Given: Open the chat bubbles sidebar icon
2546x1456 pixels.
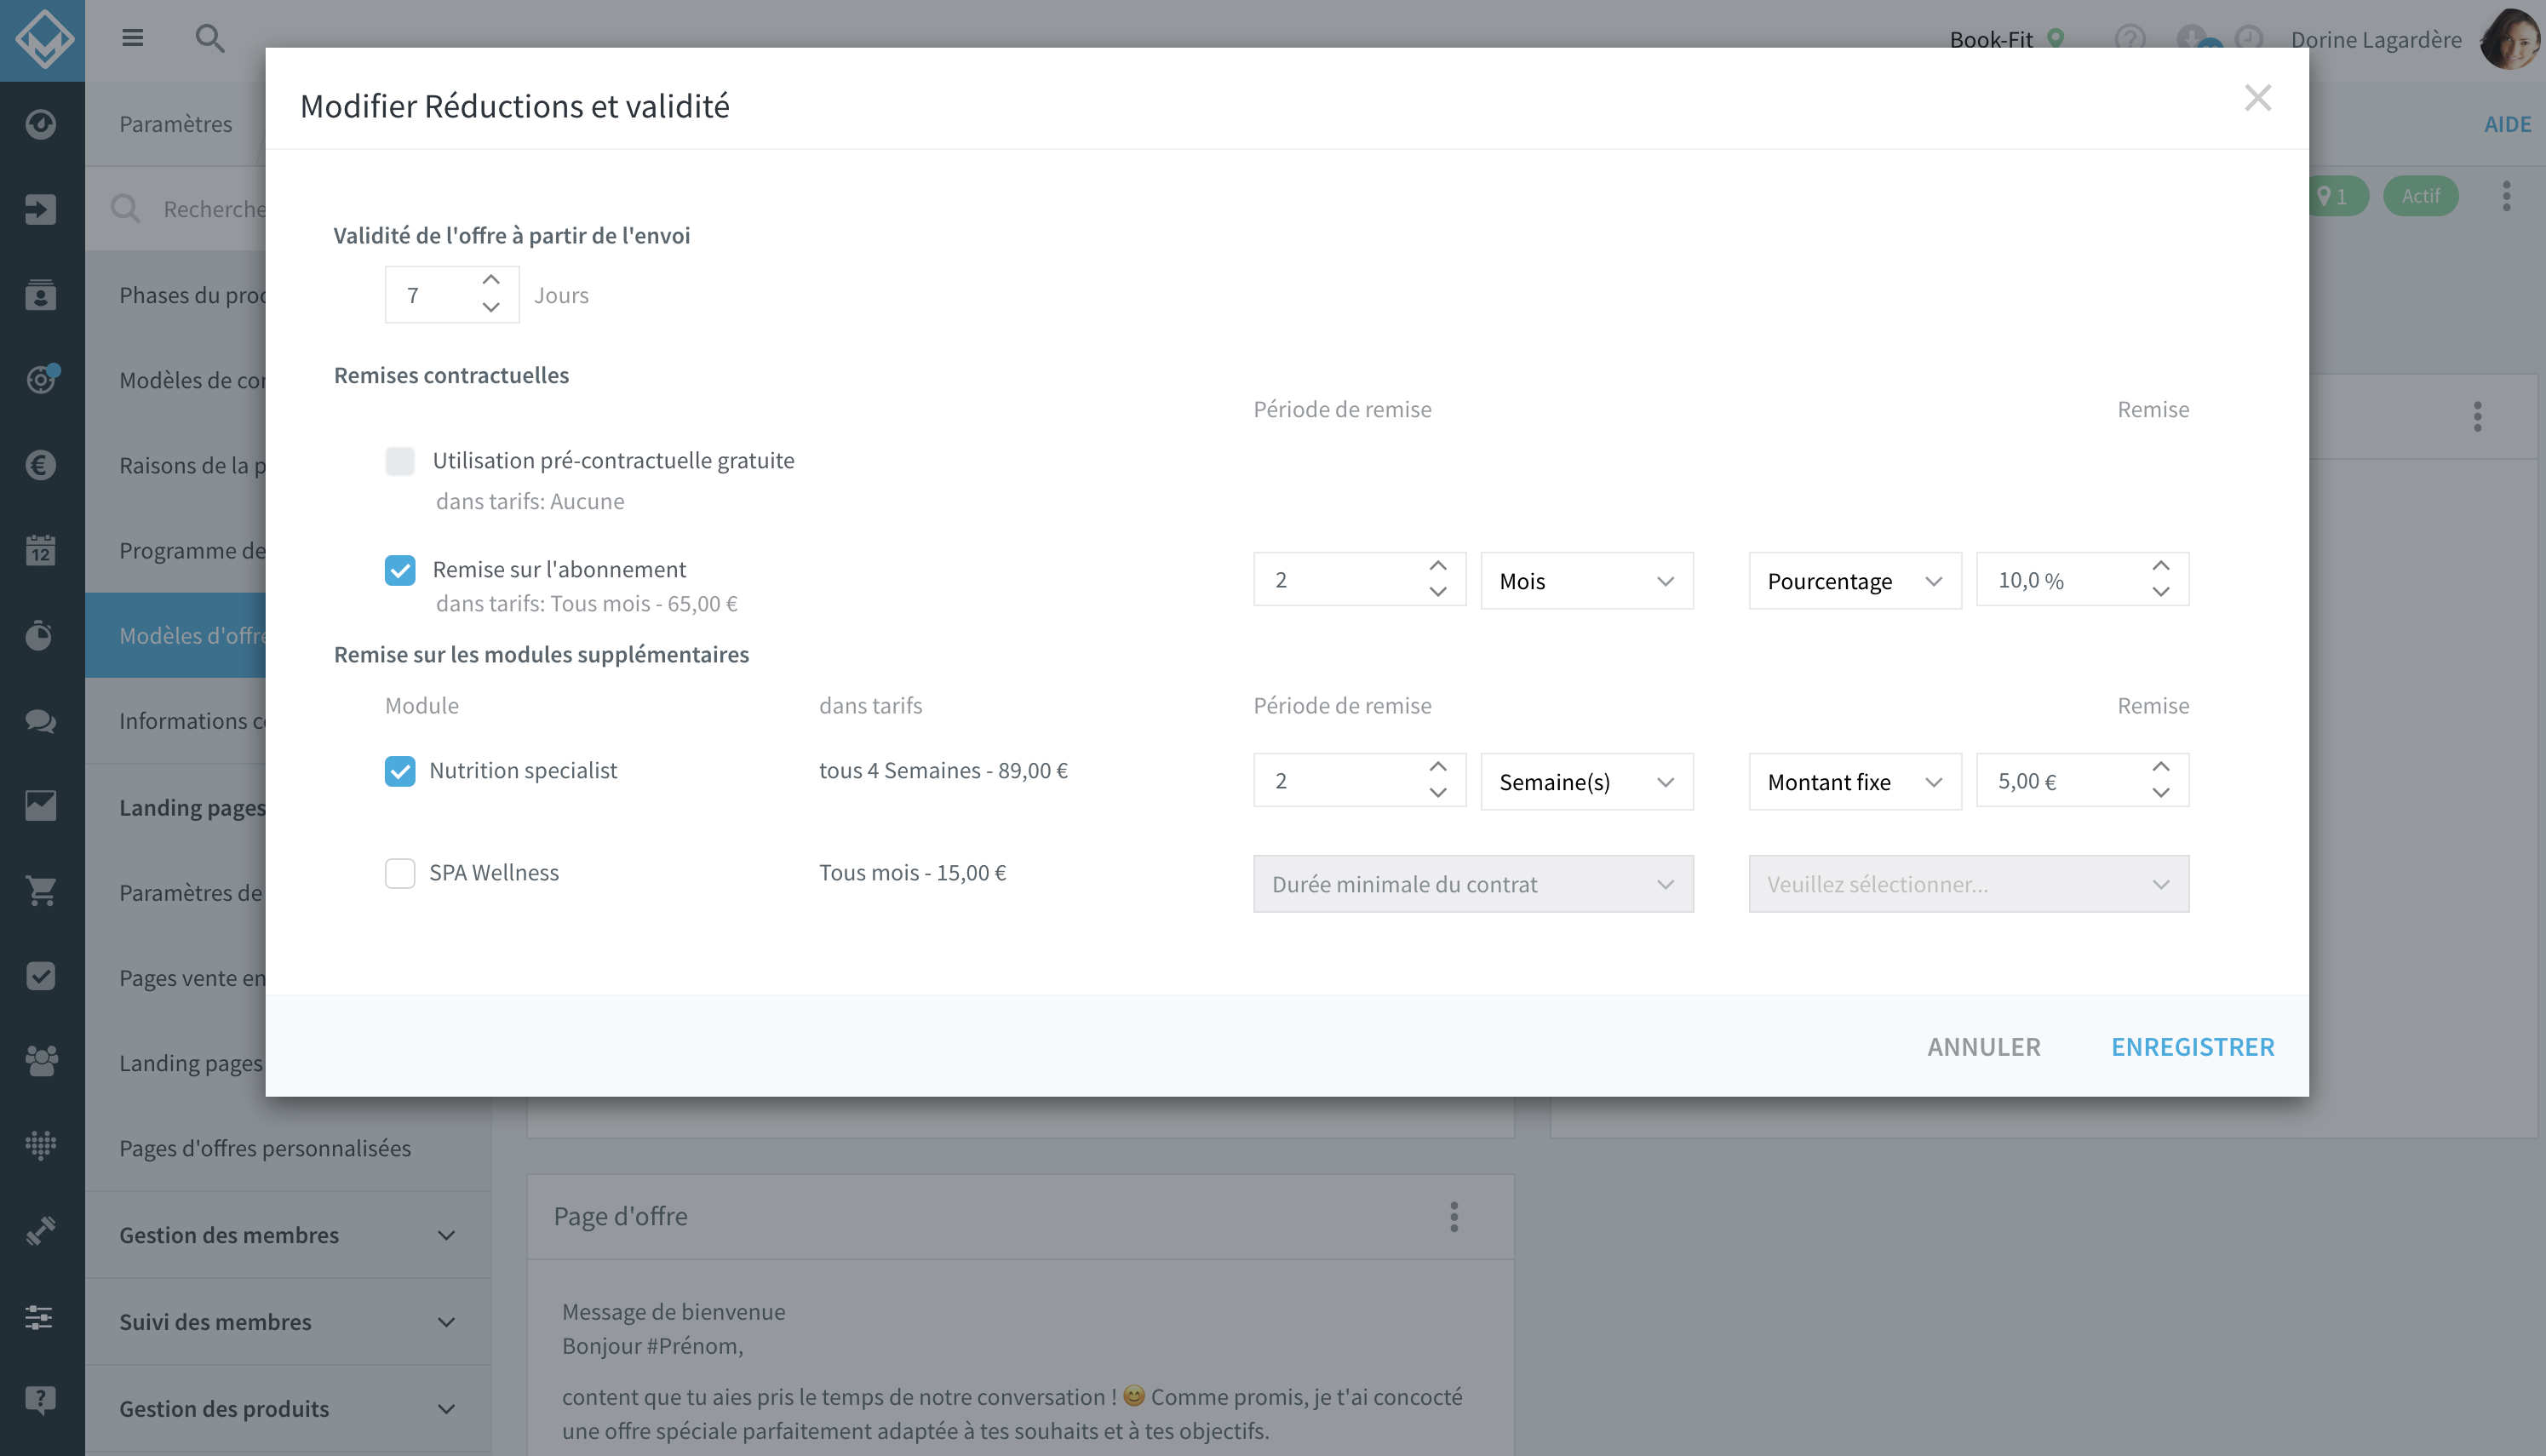Looking at the screenshot, I should (x=41, y=720).
